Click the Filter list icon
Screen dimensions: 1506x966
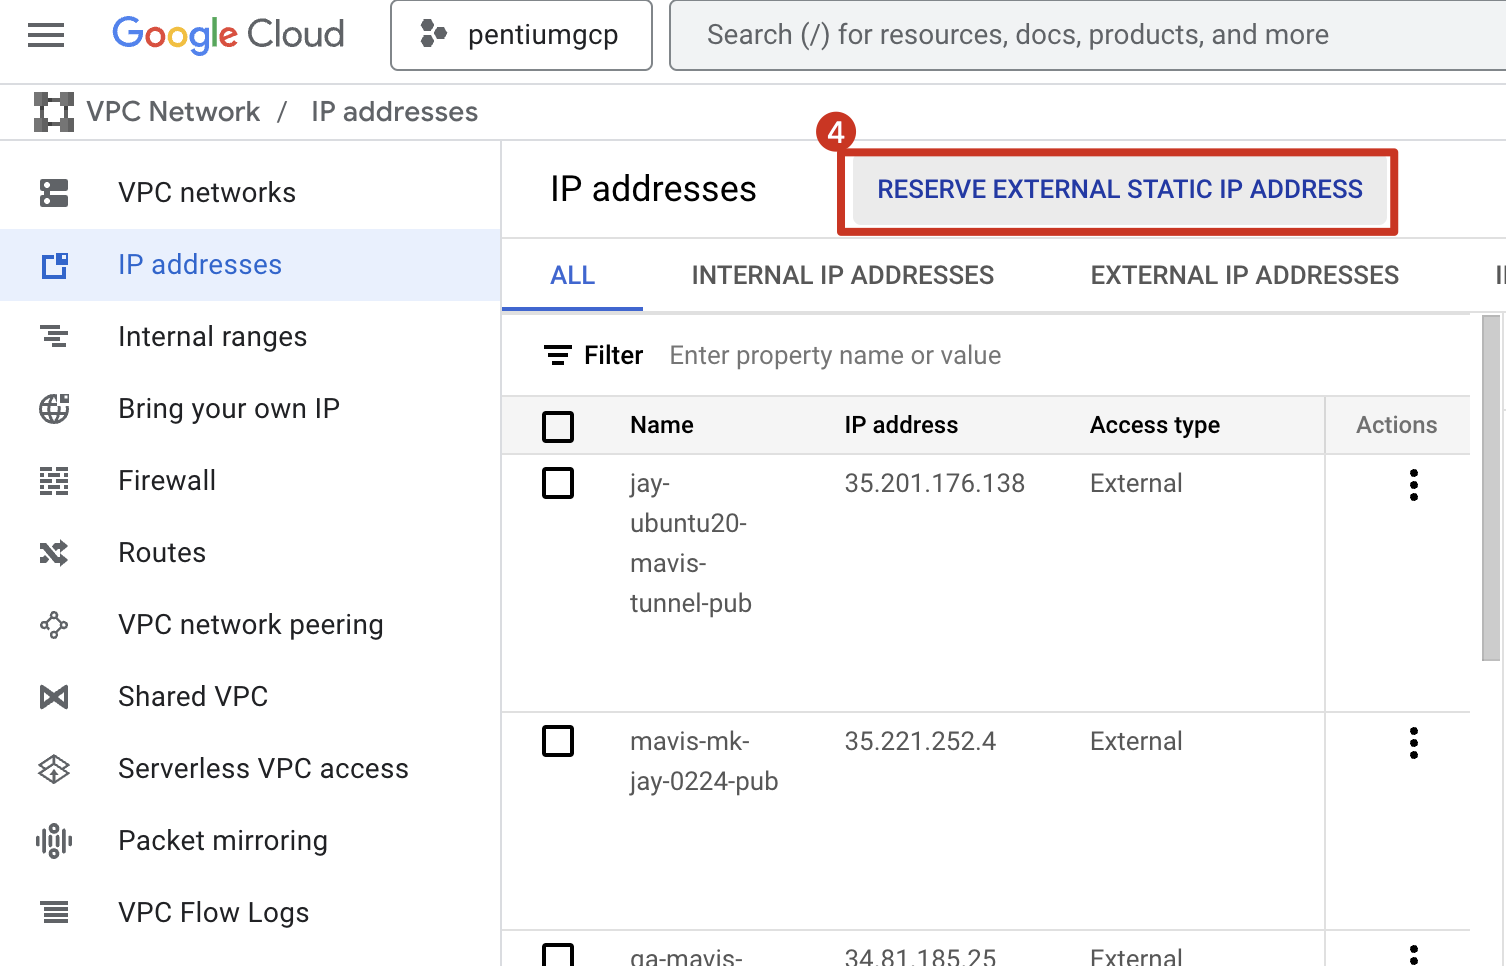(x=557, y=355)
